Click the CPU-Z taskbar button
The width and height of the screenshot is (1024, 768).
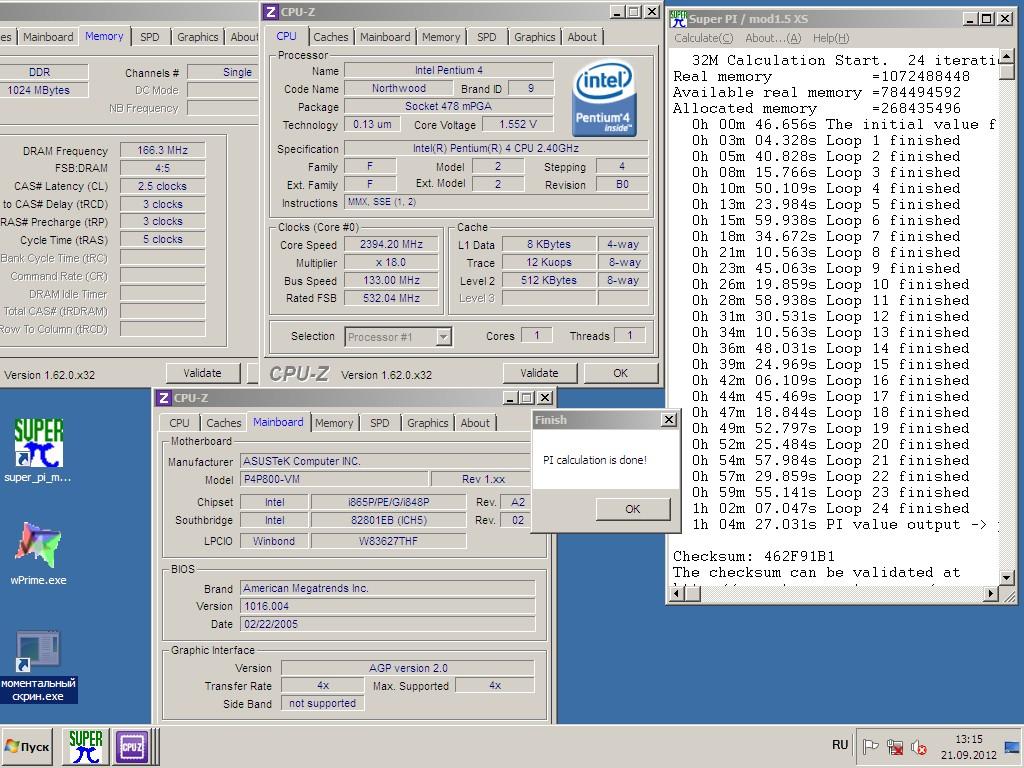[132, 746]
